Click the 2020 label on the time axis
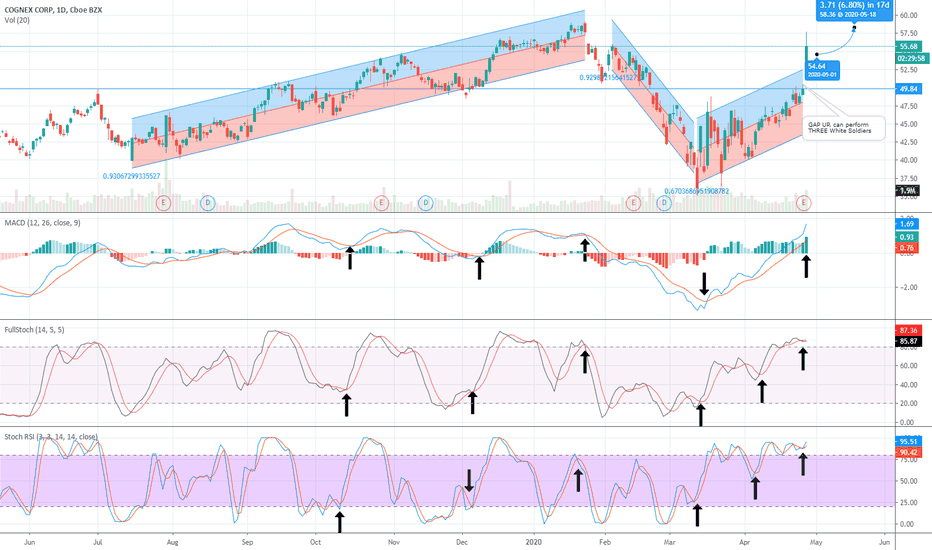 pyautogui.click(x=534, y=542)
